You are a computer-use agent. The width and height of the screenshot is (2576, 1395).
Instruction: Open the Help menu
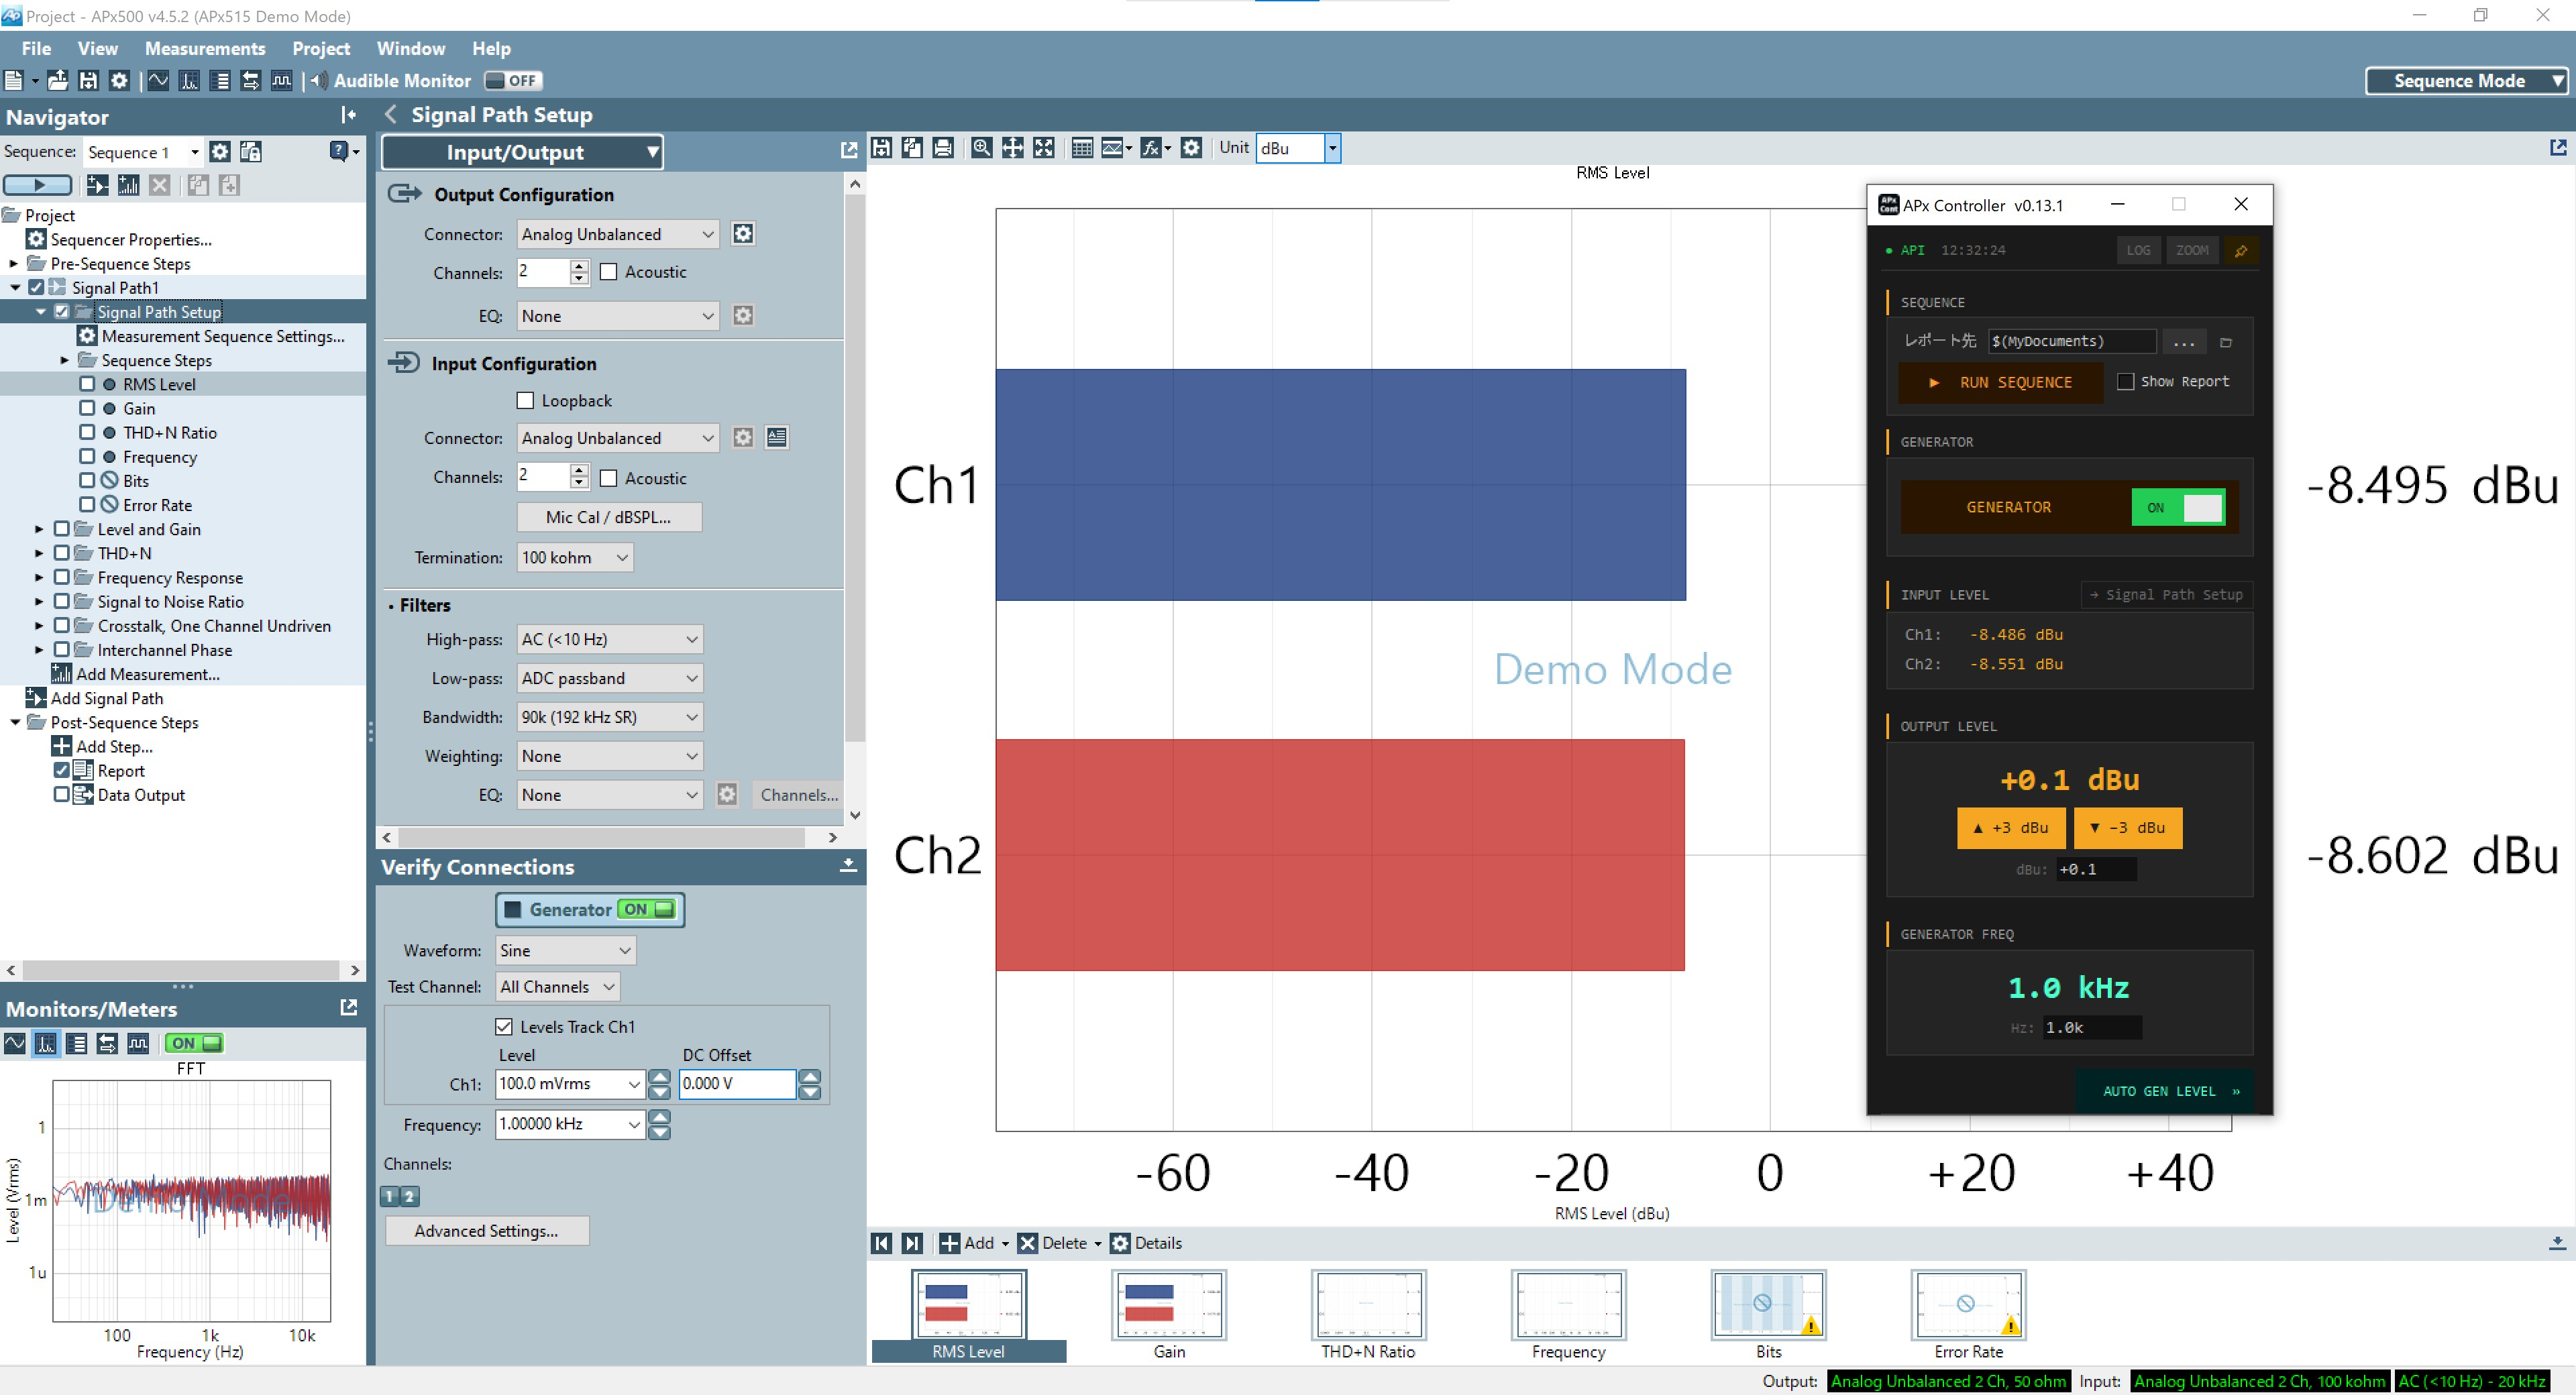click(x=491, y=48)
